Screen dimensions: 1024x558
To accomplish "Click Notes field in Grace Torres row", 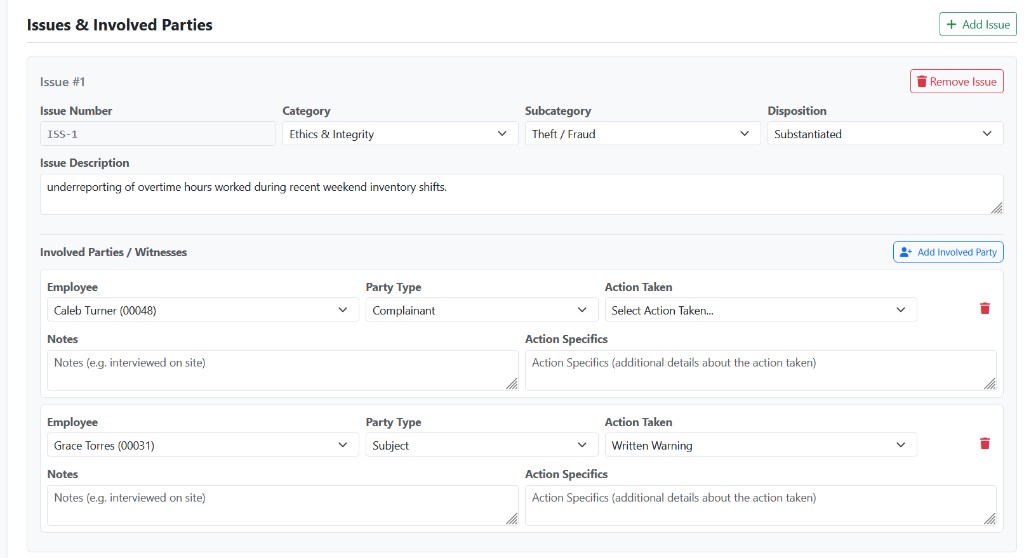I will [282, 505].
